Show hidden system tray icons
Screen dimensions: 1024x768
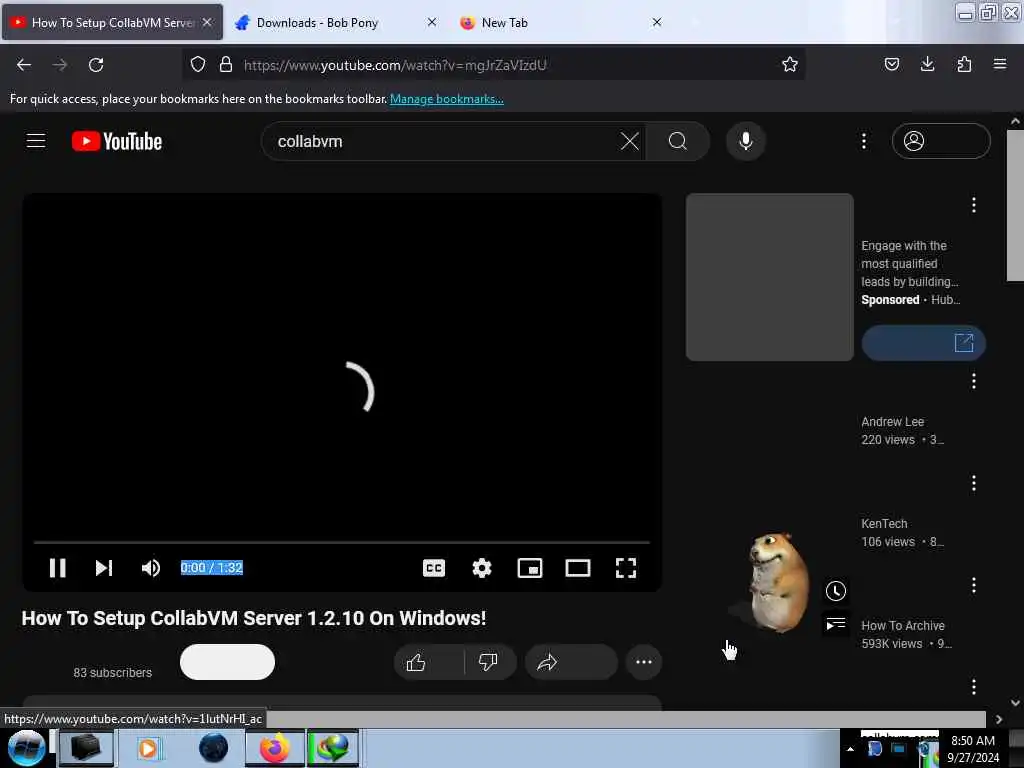point(850,749)
